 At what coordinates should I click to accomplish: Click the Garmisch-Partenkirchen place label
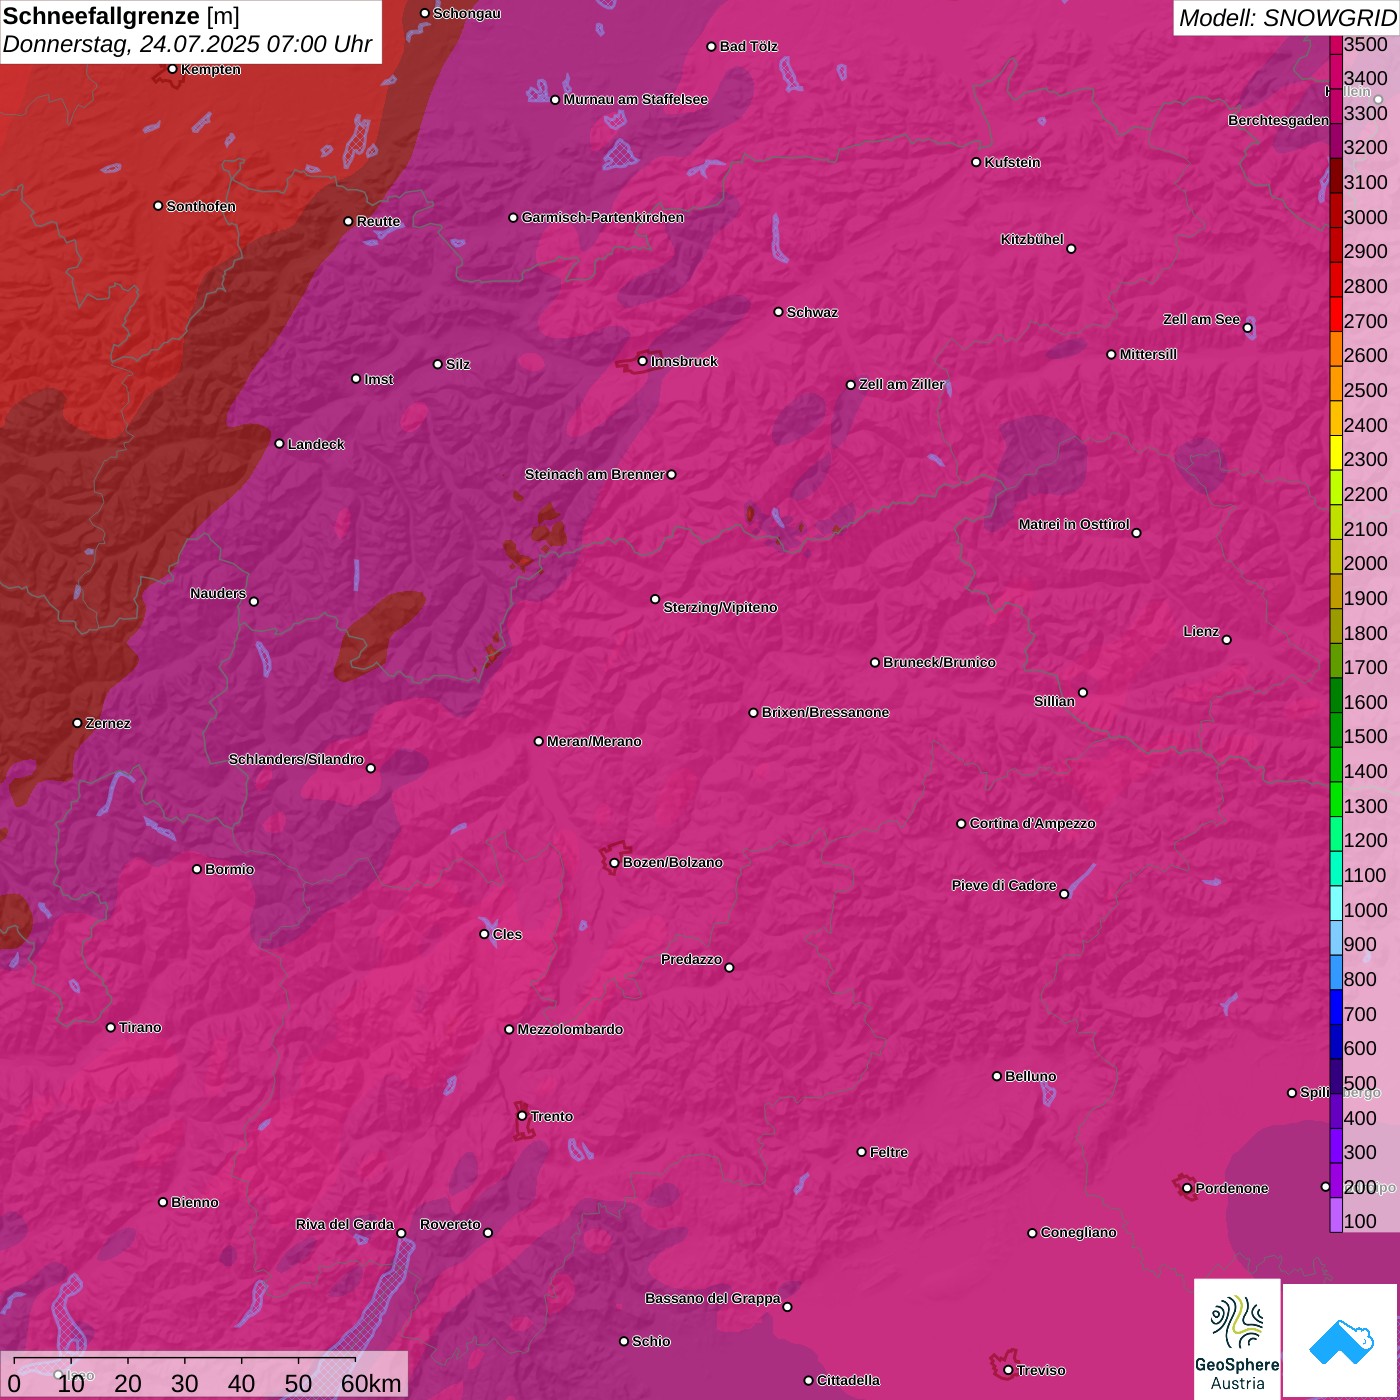coord(602,217)
